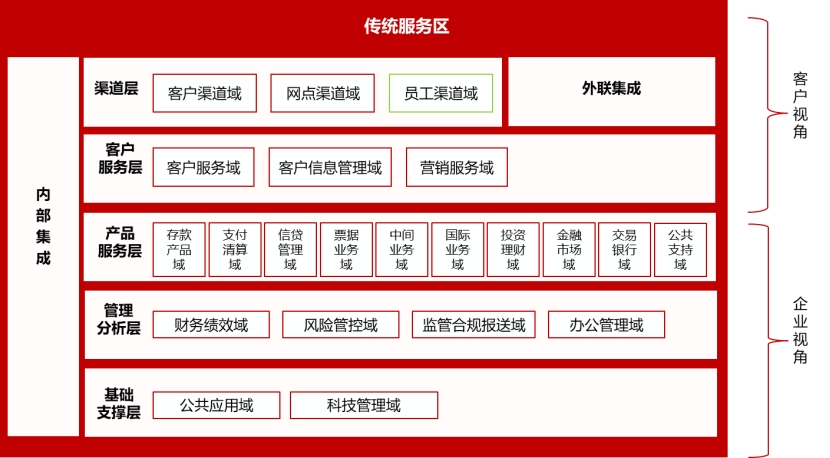This screenshot has width=830, height=458.
Task: Select the 风险管控域 box
Action: [x=340, y=325]
